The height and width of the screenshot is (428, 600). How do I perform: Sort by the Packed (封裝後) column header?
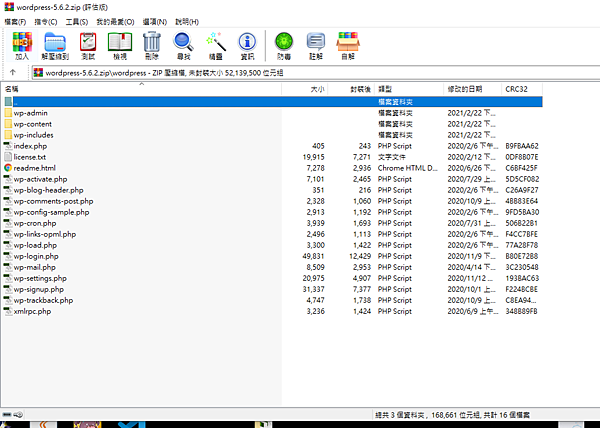point(351,89)
